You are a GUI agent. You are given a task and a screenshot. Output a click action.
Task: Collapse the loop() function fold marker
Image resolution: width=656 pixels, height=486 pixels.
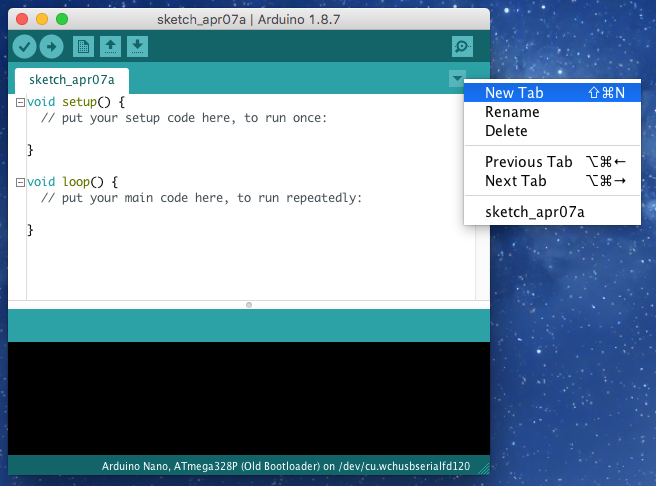coord(20,182)
